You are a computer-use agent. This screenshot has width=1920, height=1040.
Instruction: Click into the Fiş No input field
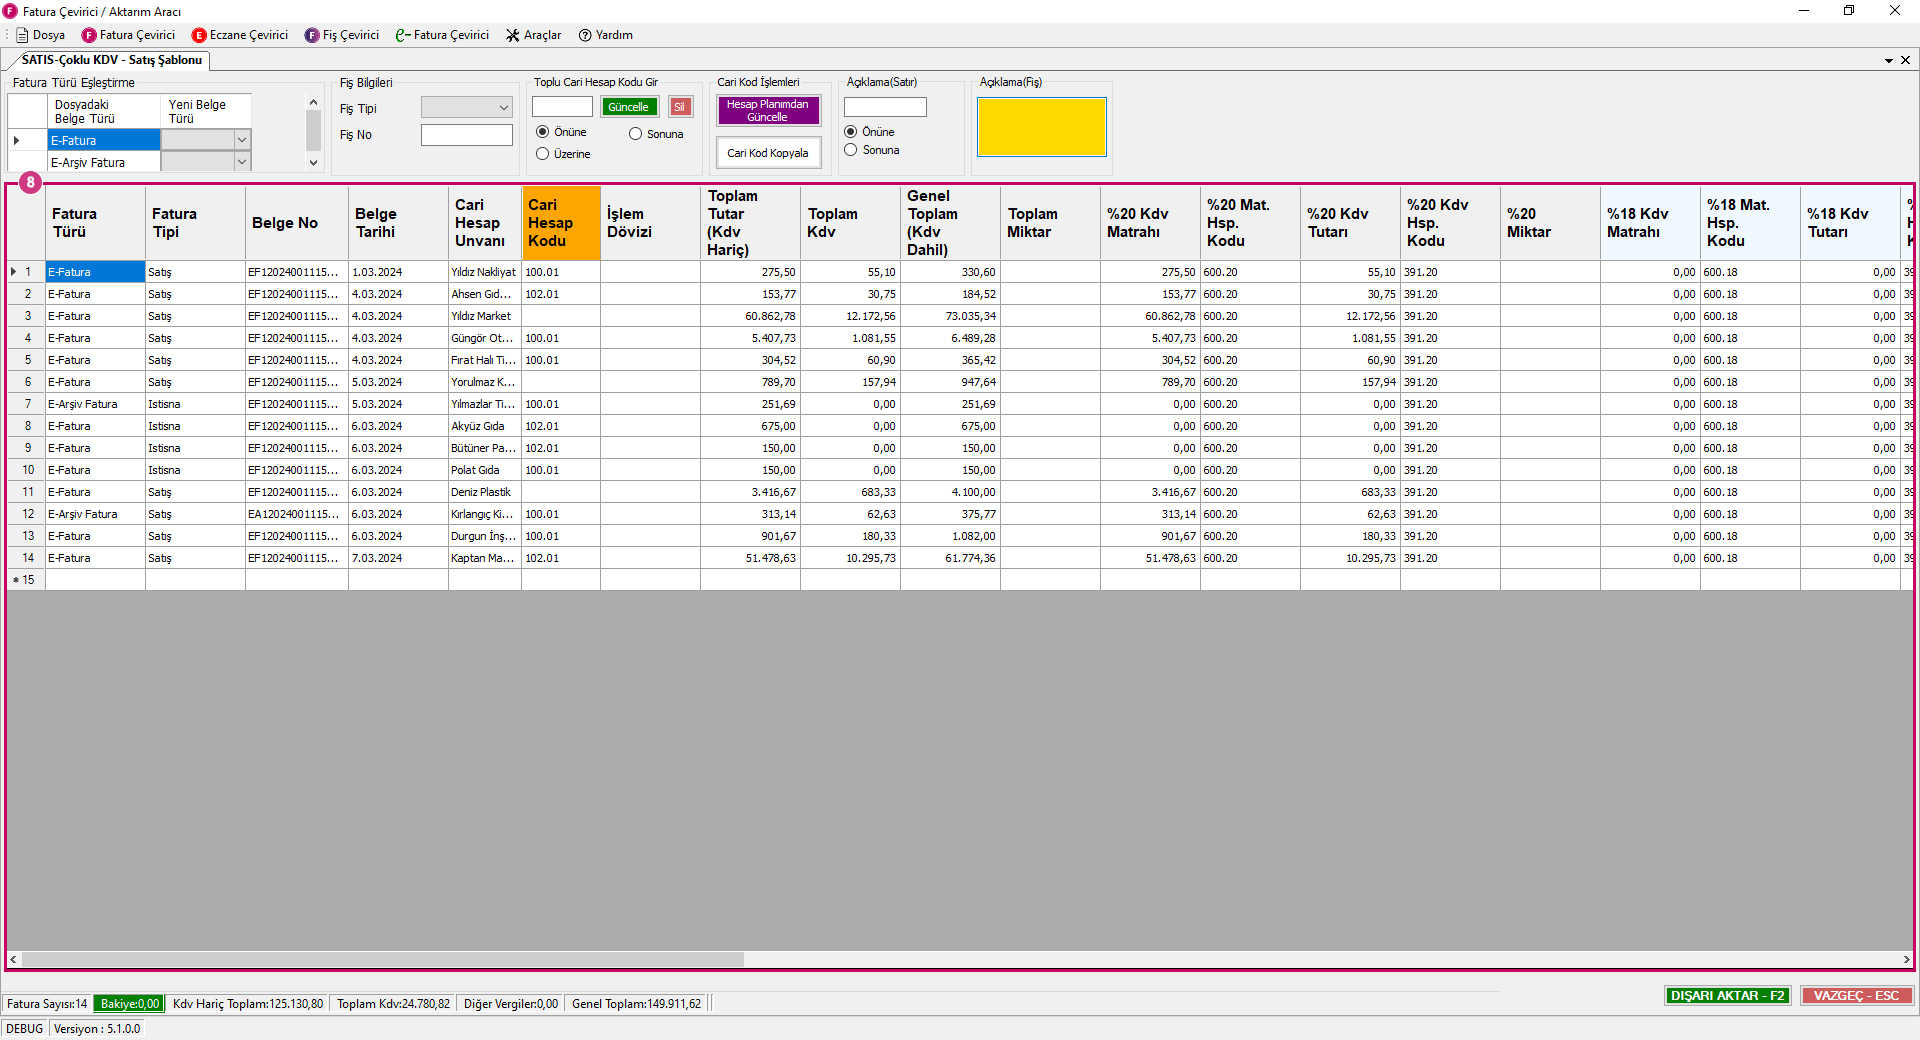tap(466, 135)
